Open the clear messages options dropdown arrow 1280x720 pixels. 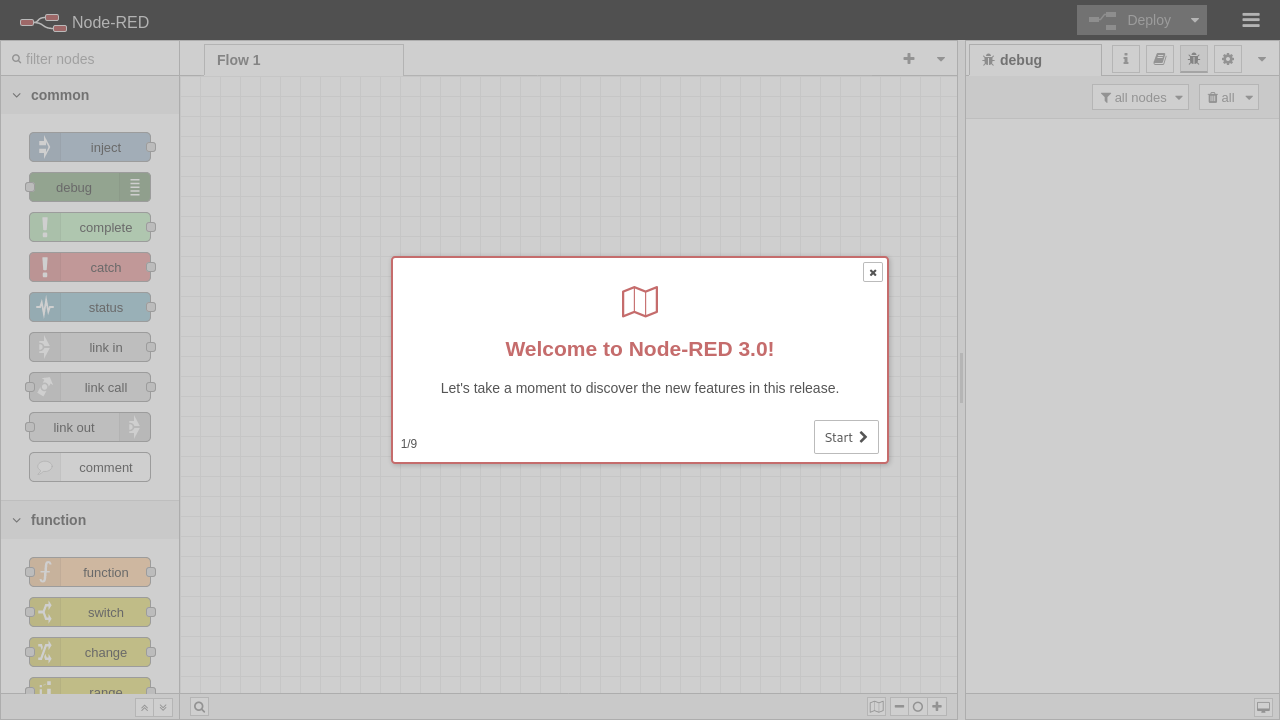[1249, 97]
